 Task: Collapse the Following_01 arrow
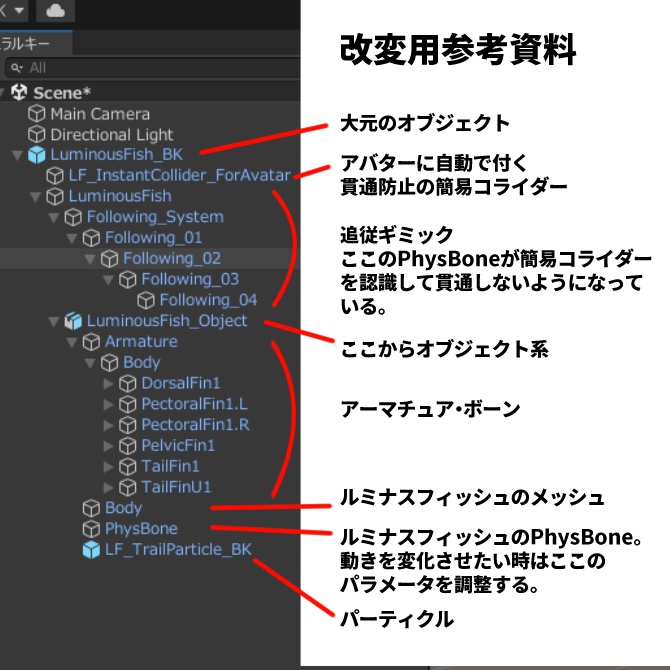[72, 238]
